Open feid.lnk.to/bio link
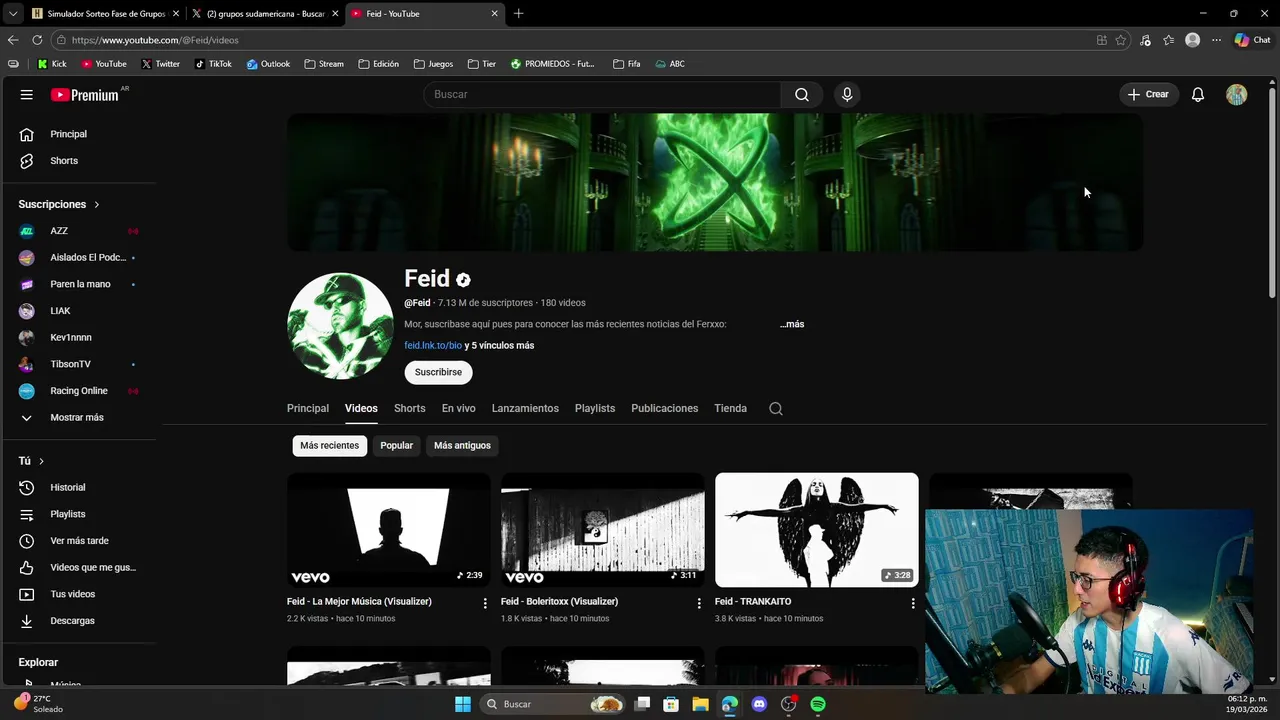This screenshot has height=720, width=1280. click(x=433, y=345)
